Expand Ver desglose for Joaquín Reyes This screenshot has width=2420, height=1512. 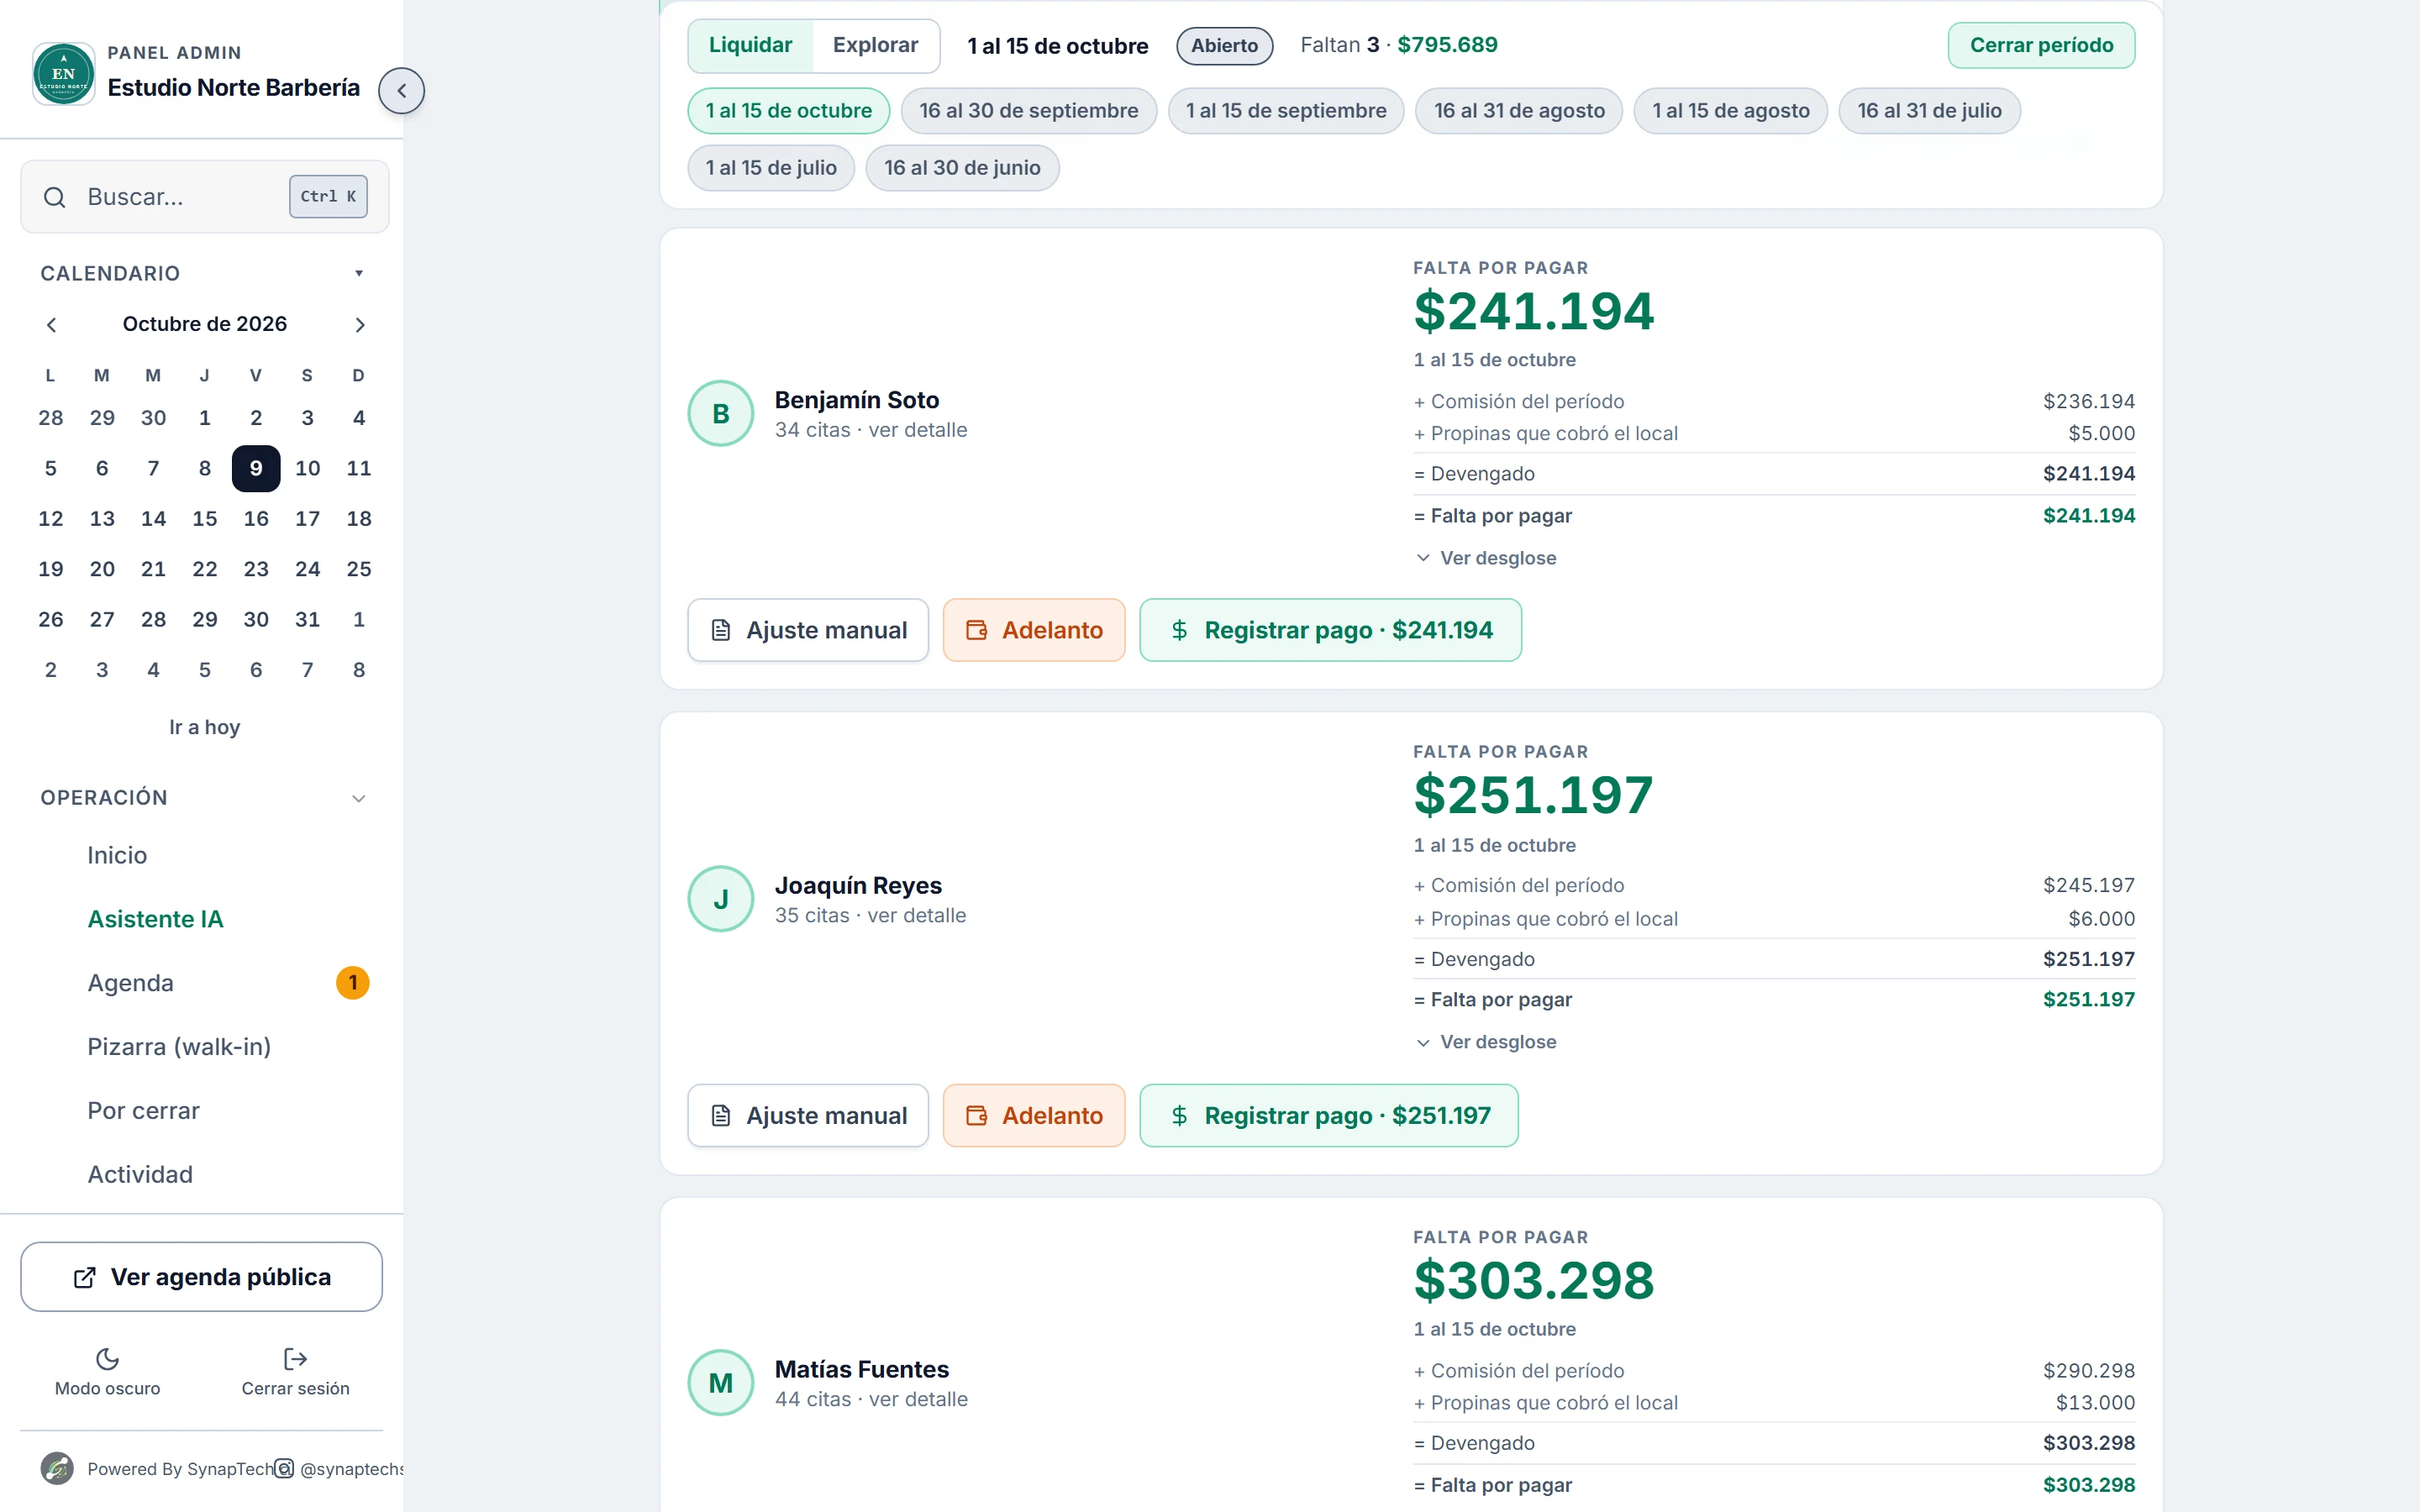[1486, 1042]
